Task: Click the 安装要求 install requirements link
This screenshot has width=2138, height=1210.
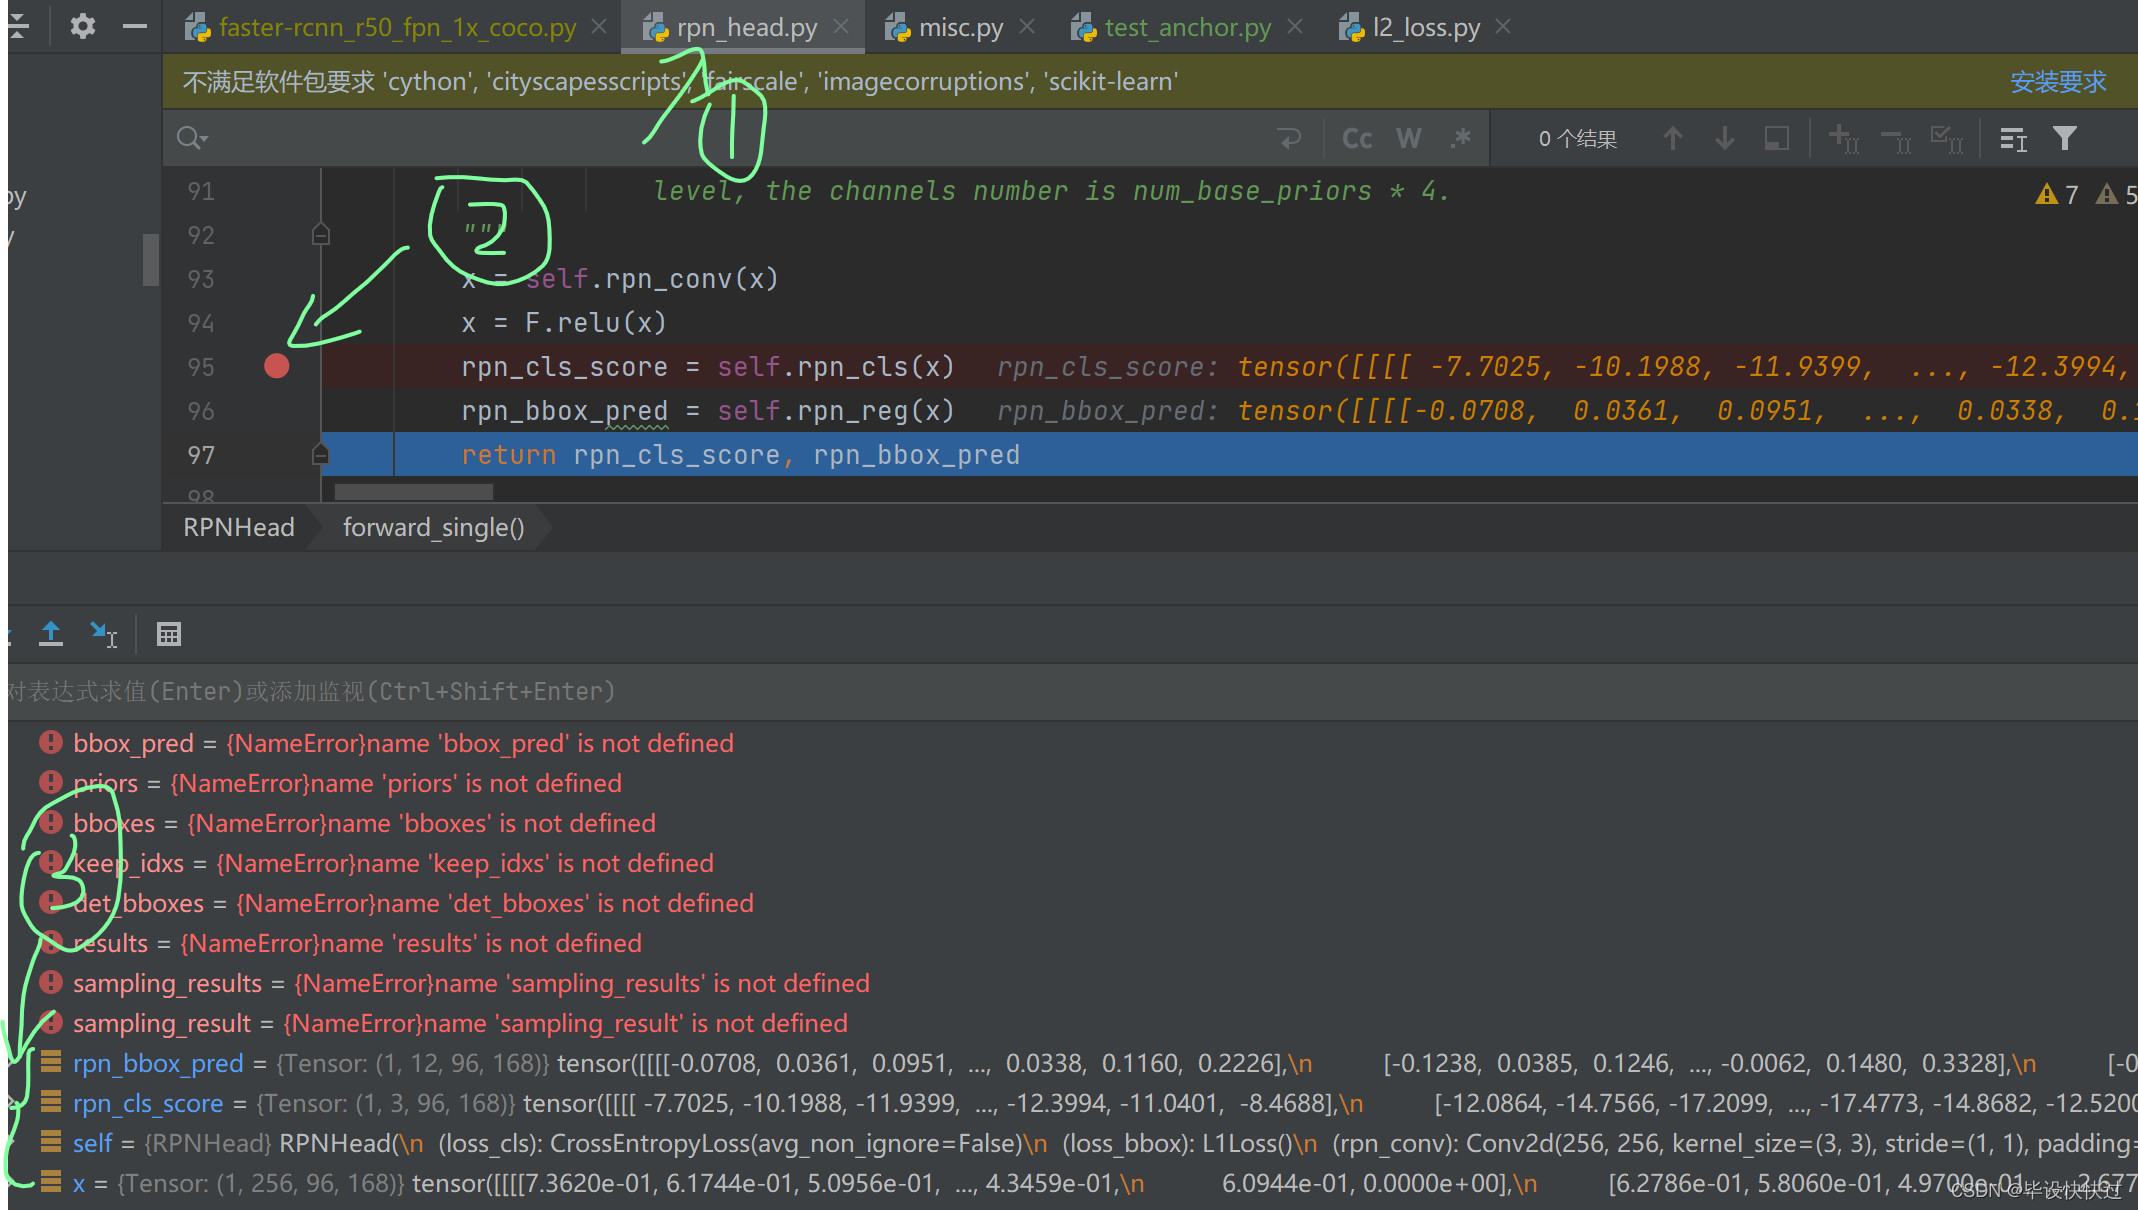Action: pyautogui.click(x=2058, y=82)
